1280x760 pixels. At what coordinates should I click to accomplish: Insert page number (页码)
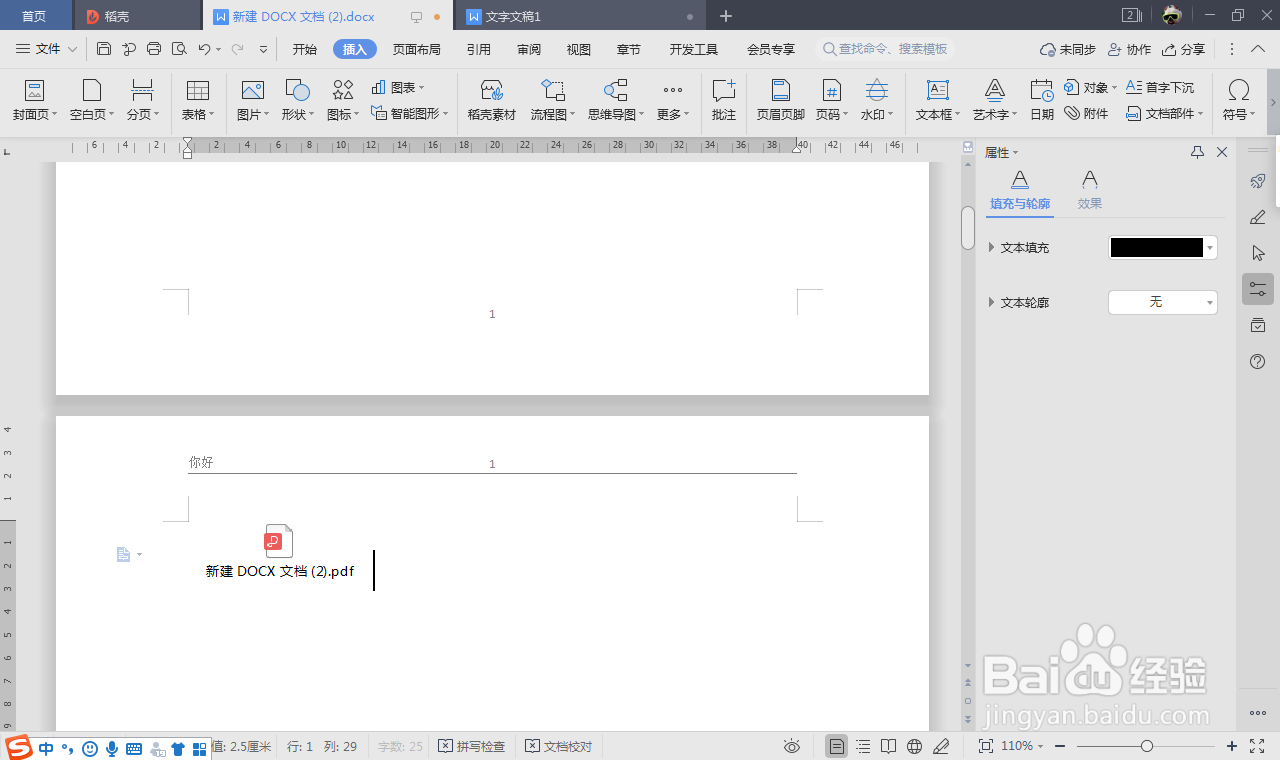[831, 101]
